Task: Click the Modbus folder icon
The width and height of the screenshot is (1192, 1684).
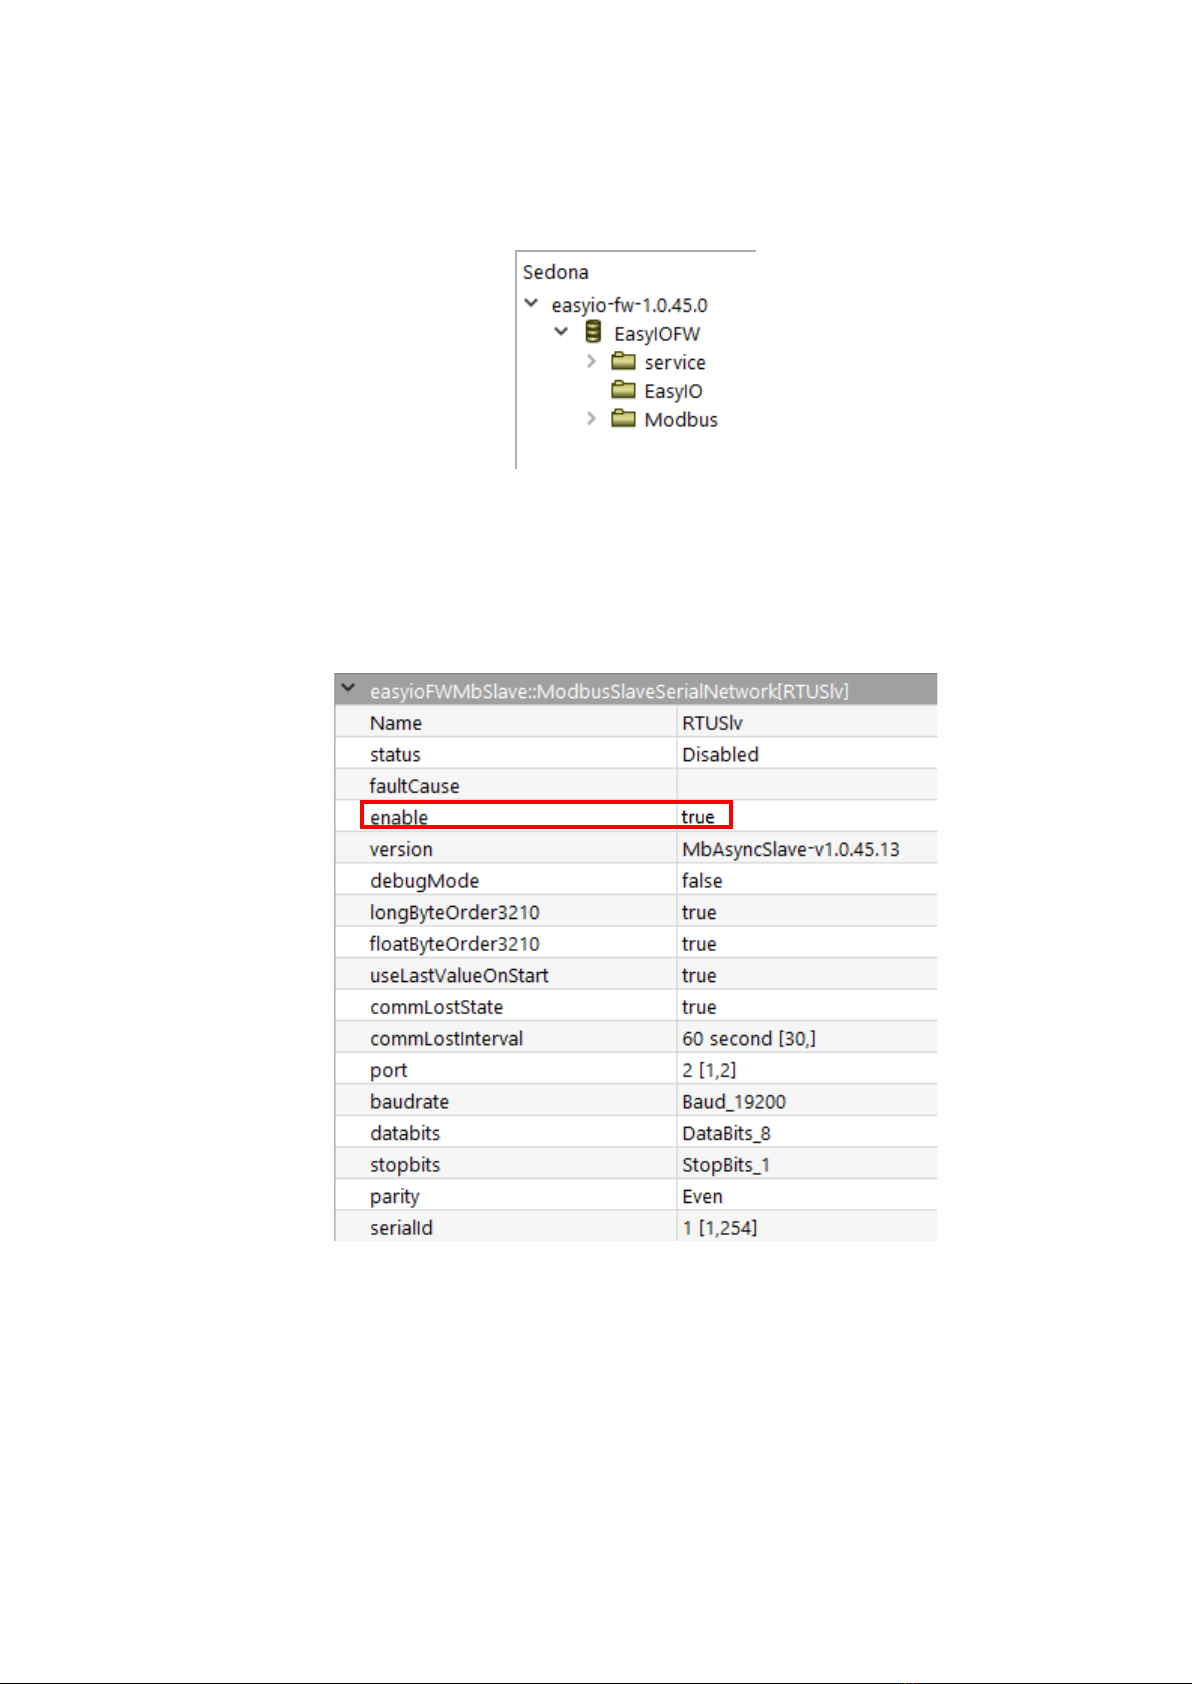Action: pos(624,418)
